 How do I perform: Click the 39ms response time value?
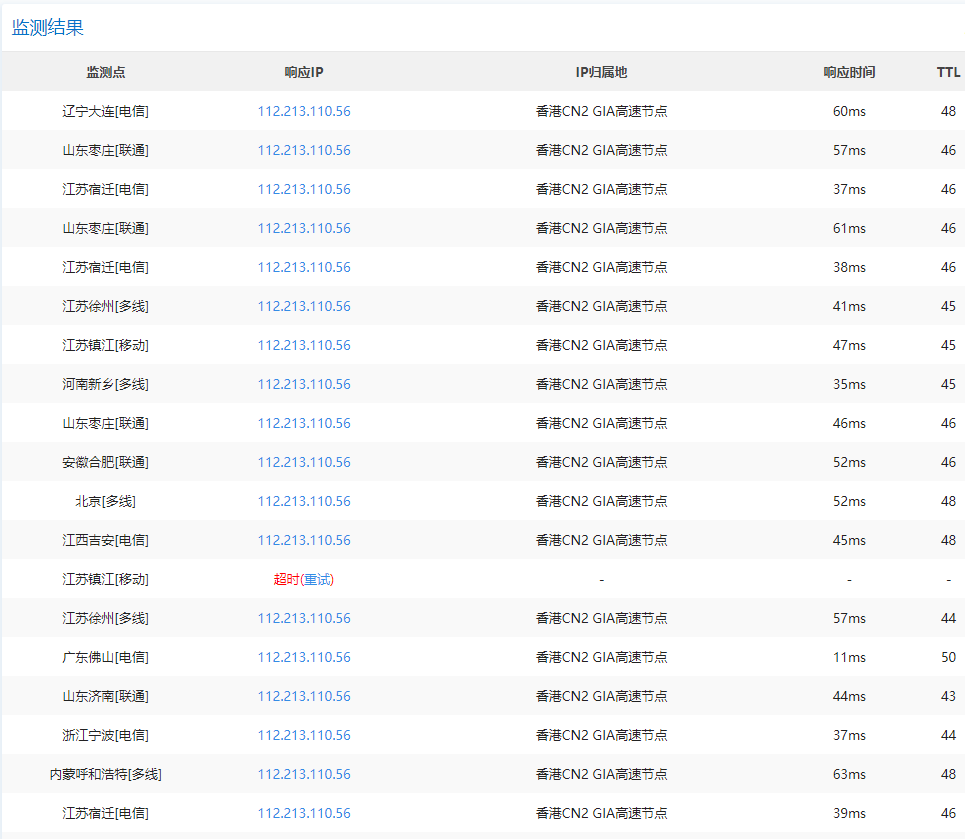point(849,813)
